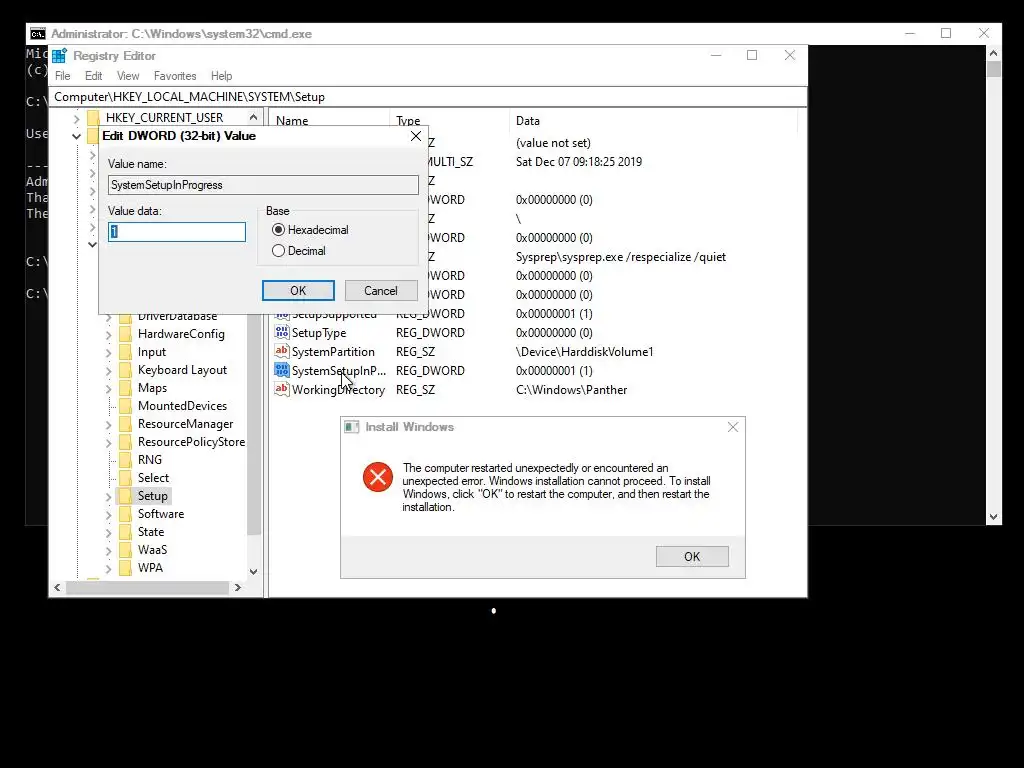Select the WorkingDirectory string value icon
Screen dimensions: 1024x768
tap(281, 389)
